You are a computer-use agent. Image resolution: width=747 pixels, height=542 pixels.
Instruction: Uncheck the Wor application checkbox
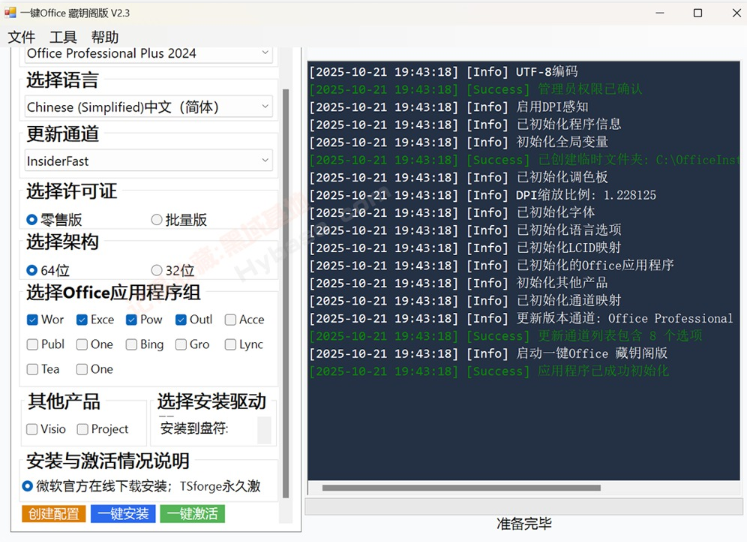pyautogui.click(x=32, y=320)
